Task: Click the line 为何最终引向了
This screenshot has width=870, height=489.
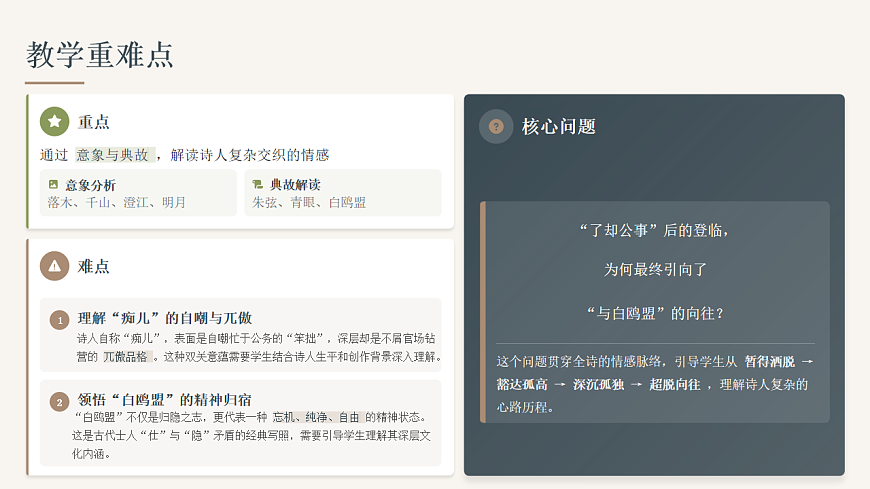Action: 655,270
